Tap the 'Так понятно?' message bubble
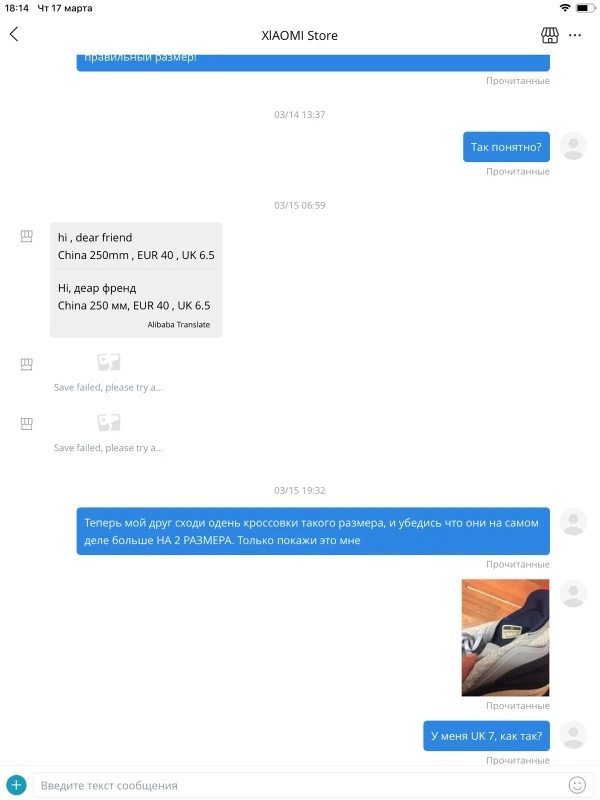Viewport: 600px width, 800px height. [506, 147]
